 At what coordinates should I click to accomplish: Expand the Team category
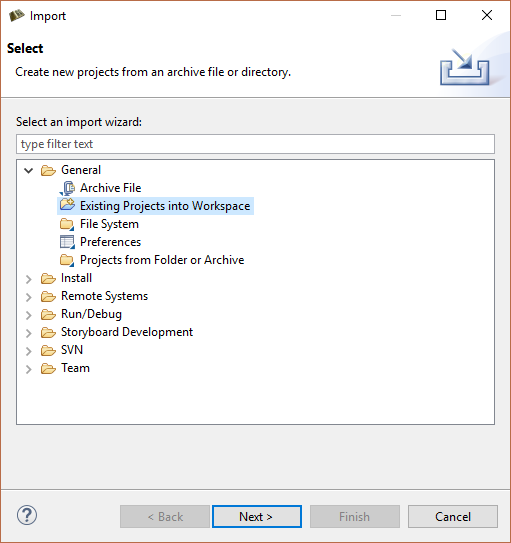[29, 369]
